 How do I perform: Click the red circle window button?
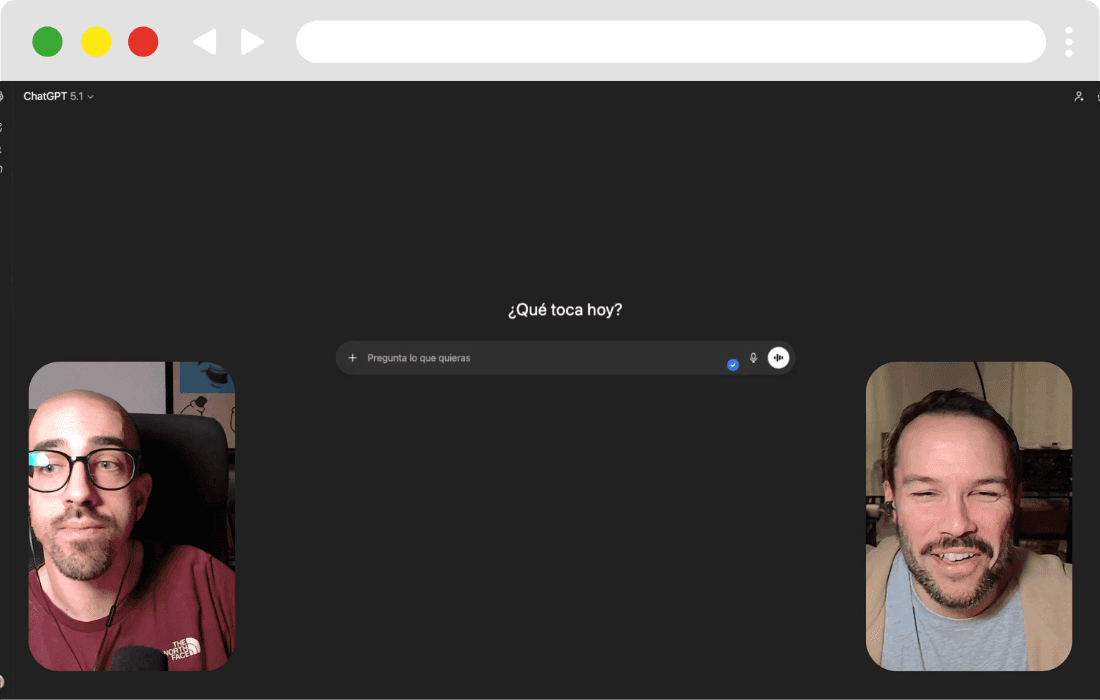[143, 41]
